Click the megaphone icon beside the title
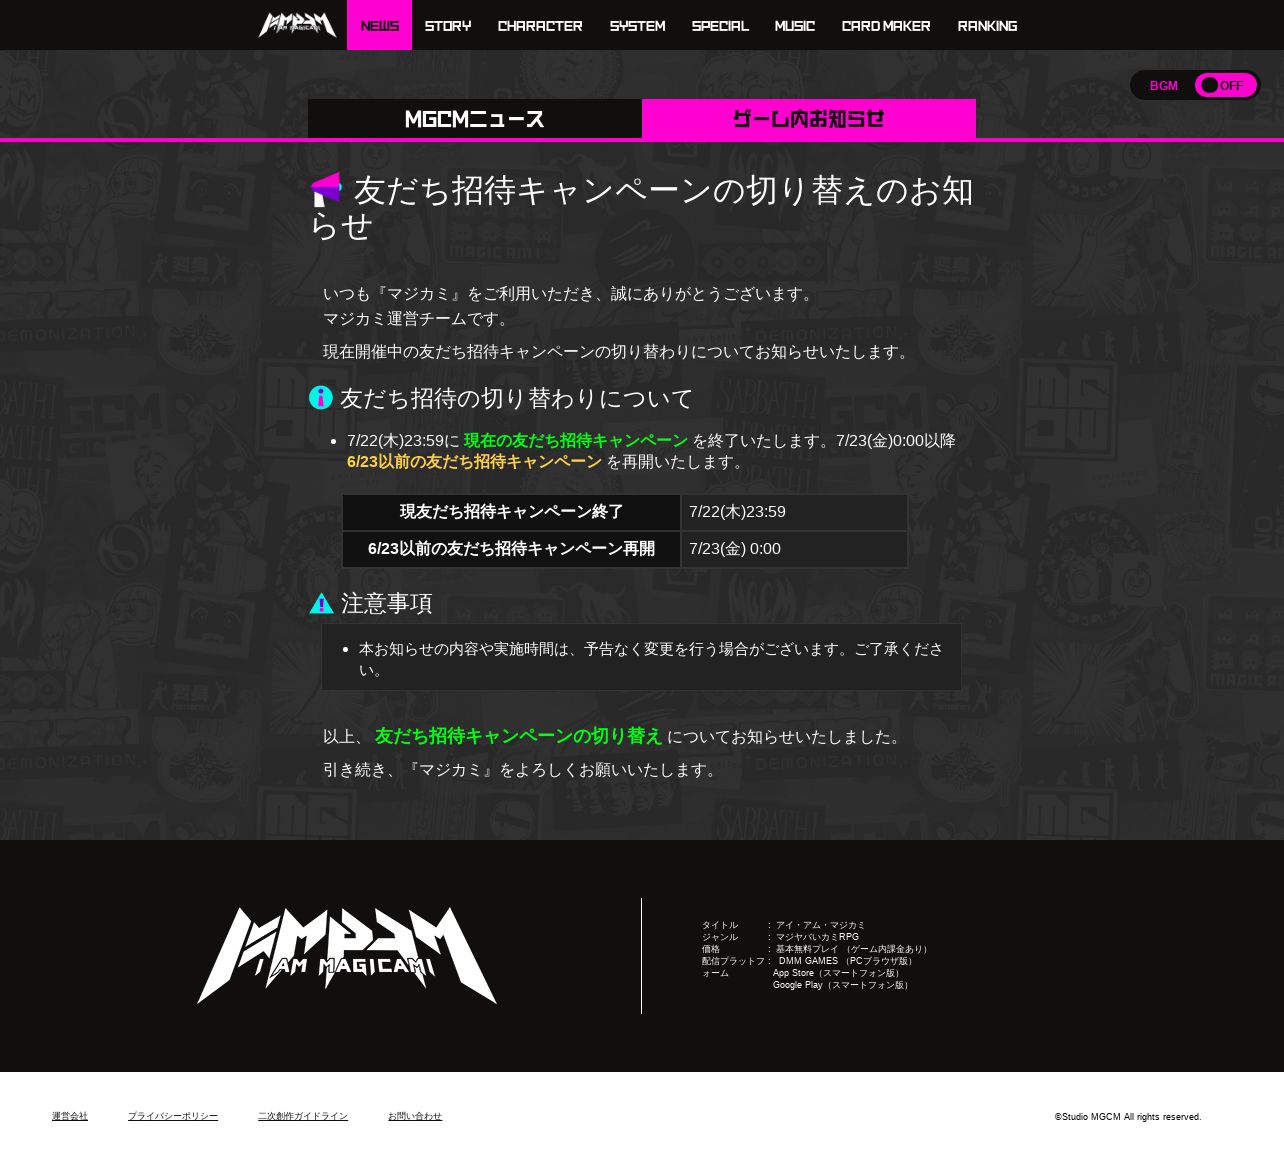The image size is (1284, 1161). tap(326, 189)
